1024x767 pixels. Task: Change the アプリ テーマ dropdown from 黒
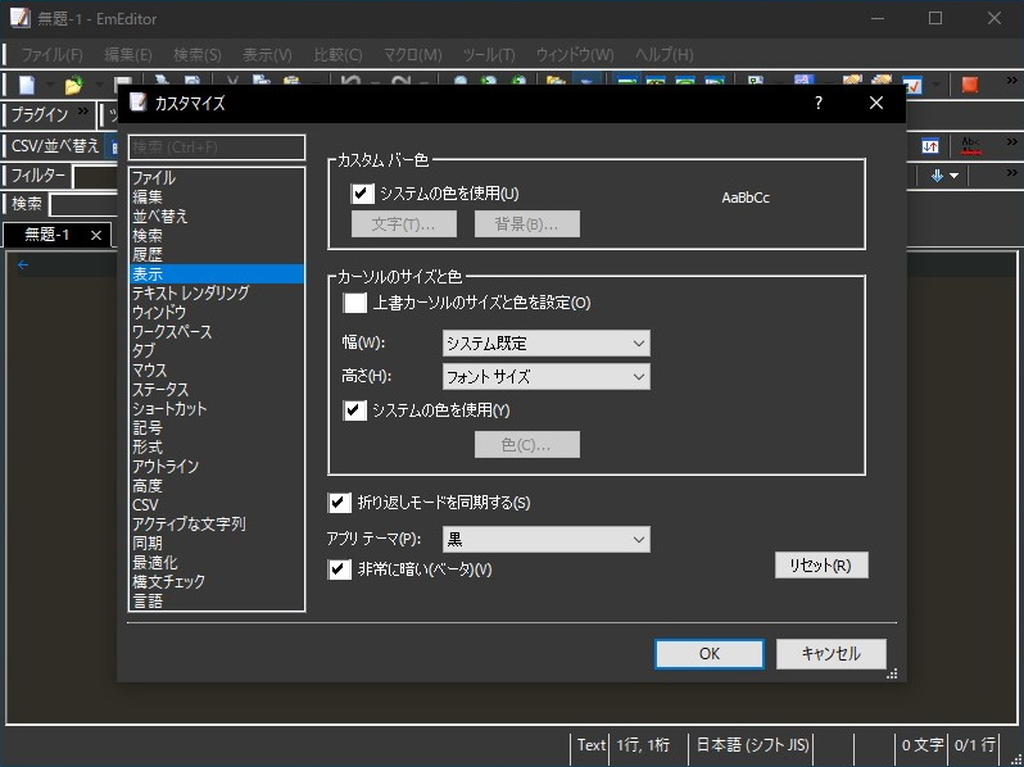(x=546, y=539)
